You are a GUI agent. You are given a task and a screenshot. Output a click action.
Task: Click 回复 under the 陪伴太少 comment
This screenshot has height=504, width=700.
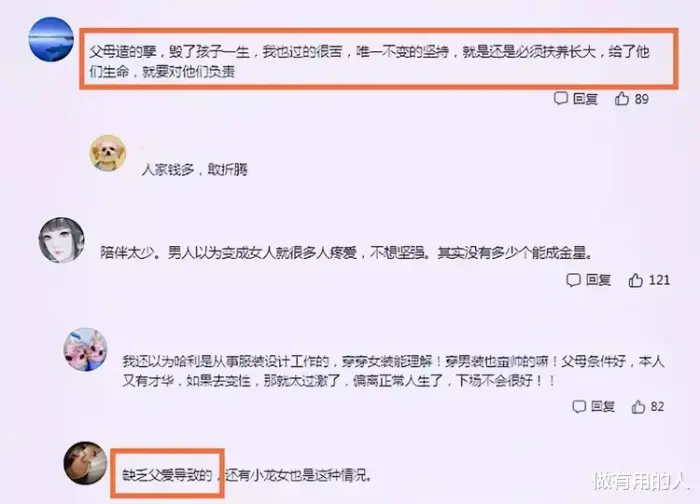[598, 280]
